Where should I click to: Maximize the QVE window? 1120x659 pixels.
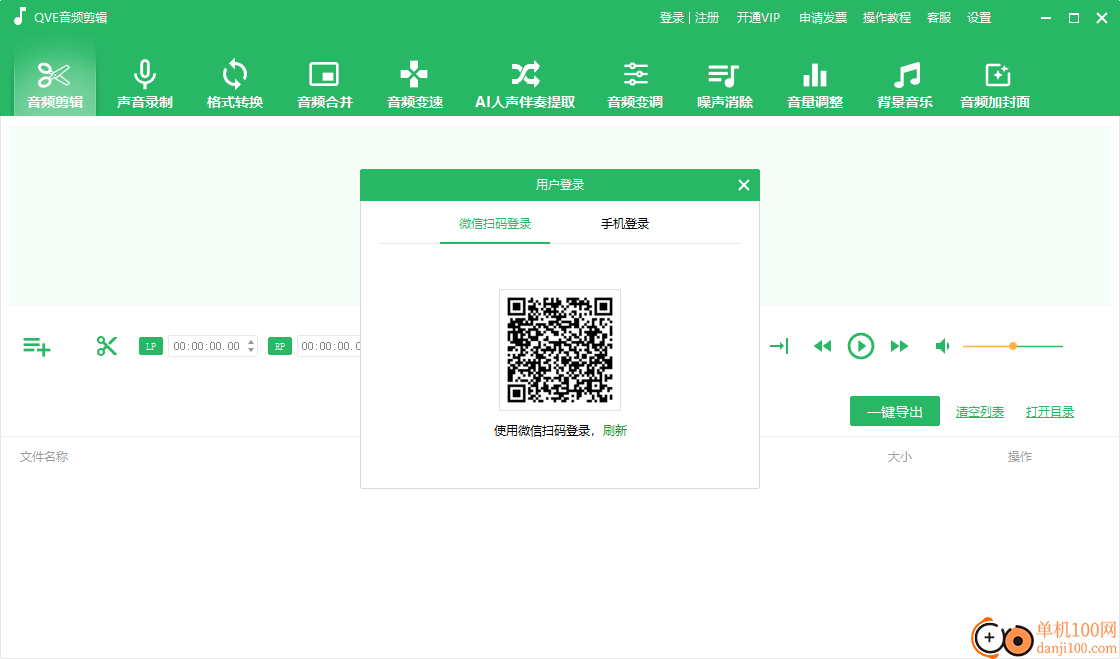tap(1074, 18)
